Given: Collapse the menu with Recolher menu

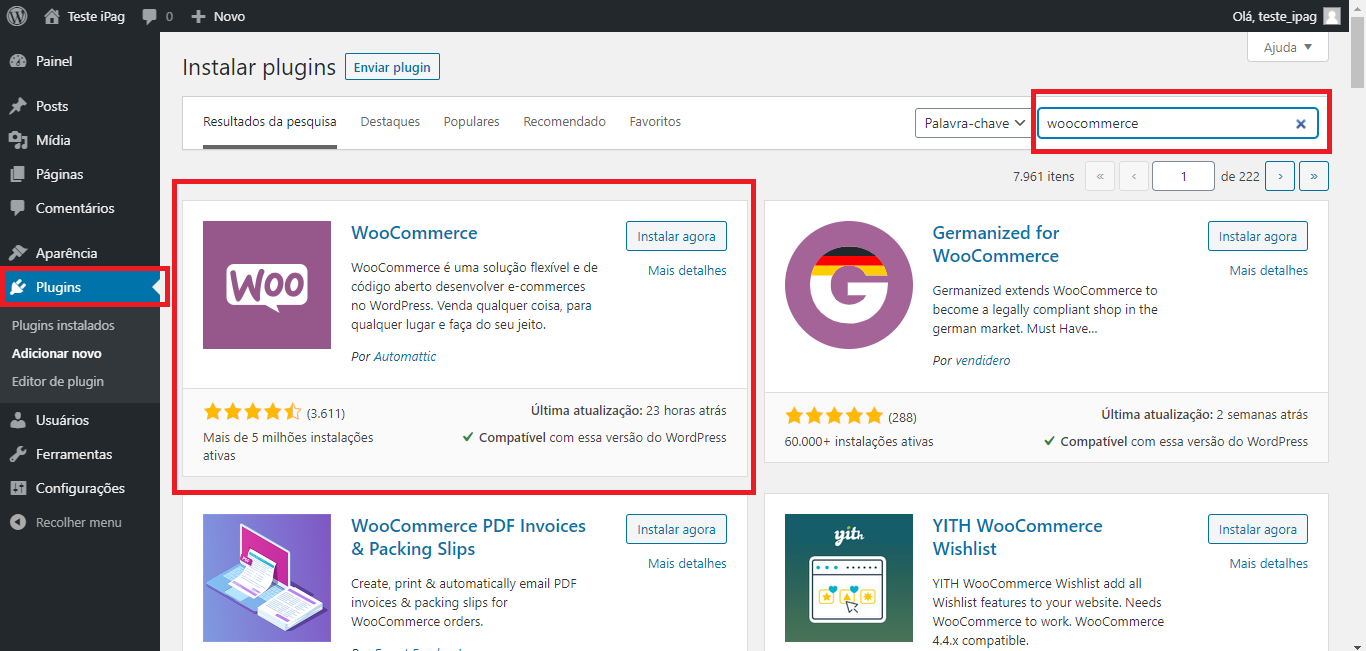Looking at the screenshot, I should click(80, 522).
